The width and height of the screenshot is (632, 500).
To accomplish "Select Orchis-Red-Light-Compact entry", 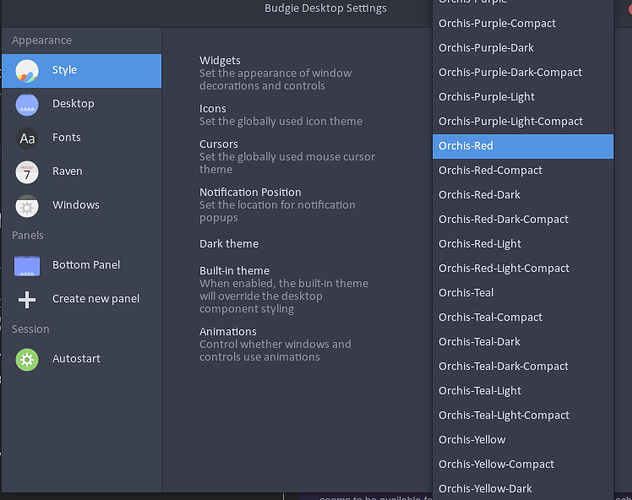I will coord(523,269).
